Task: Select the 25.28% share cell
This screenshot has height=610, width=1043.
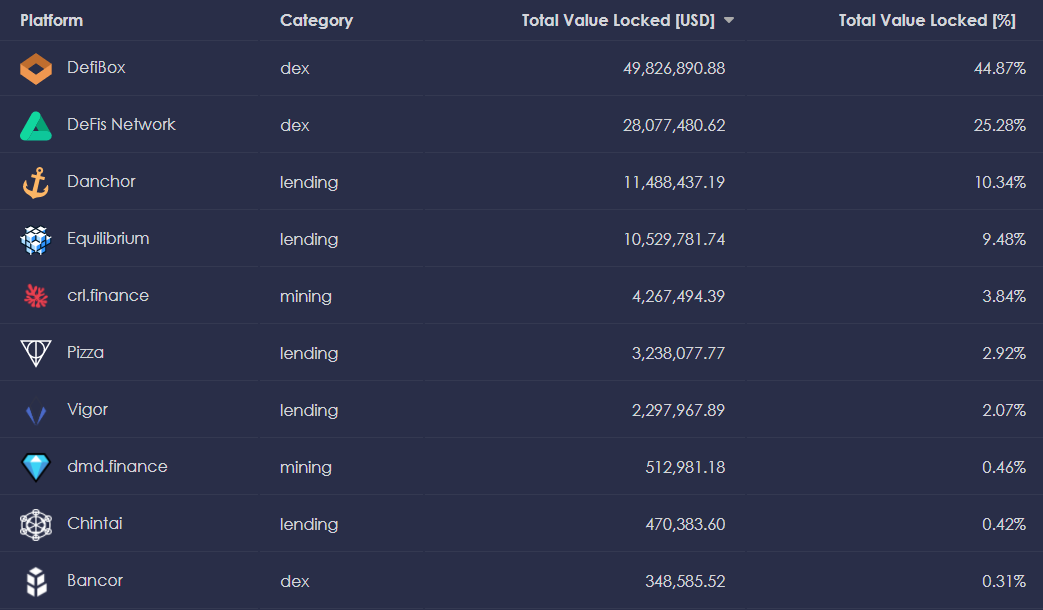Action: point(1000,126)
